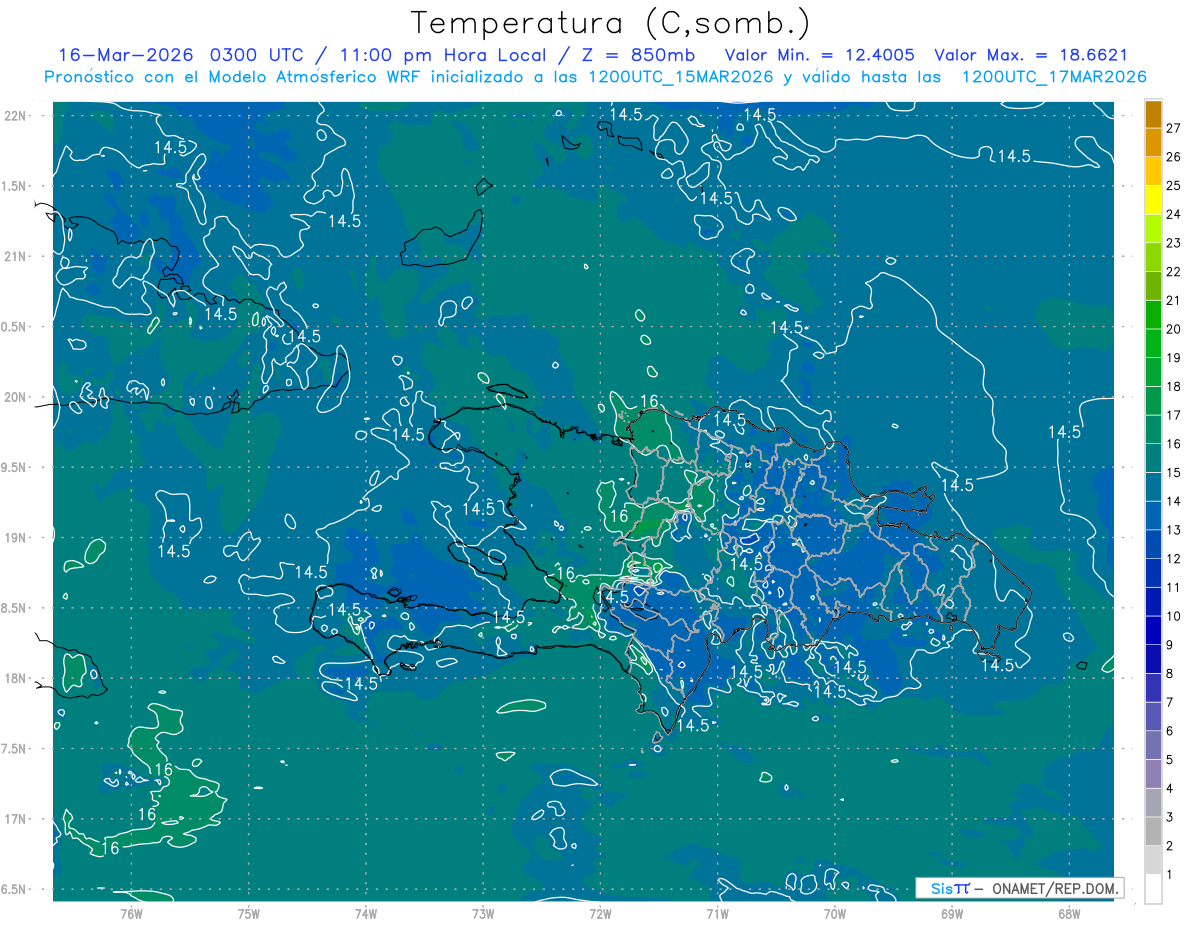Click the 17 label on the color scale
This screenshot has width=1200, height=927.
pyautogui.click(x=1174, y=415)
